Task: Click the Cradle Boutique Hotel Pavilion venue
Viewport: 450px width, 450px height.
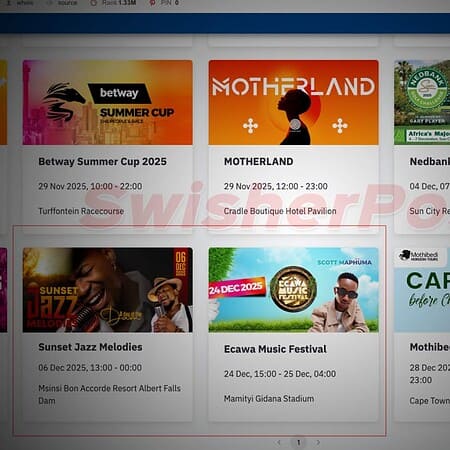Action: tap(280, 211)
